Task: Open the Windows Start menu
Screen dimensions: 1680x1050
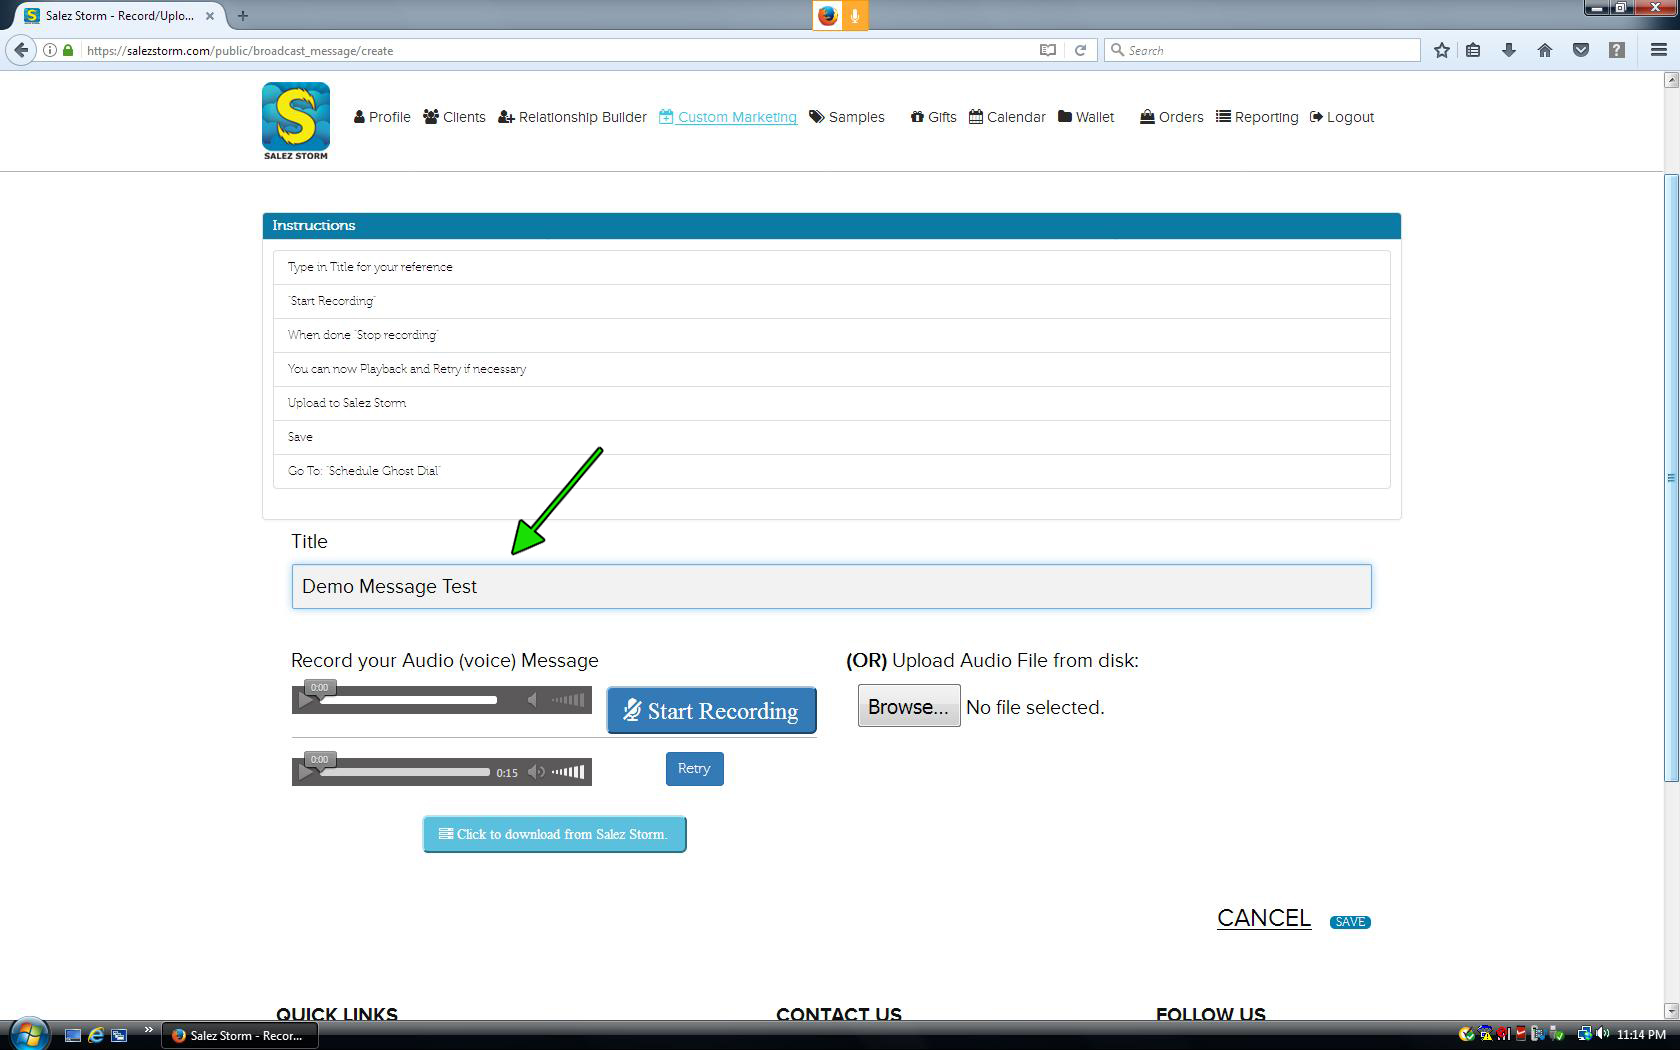Action: 28,1034
